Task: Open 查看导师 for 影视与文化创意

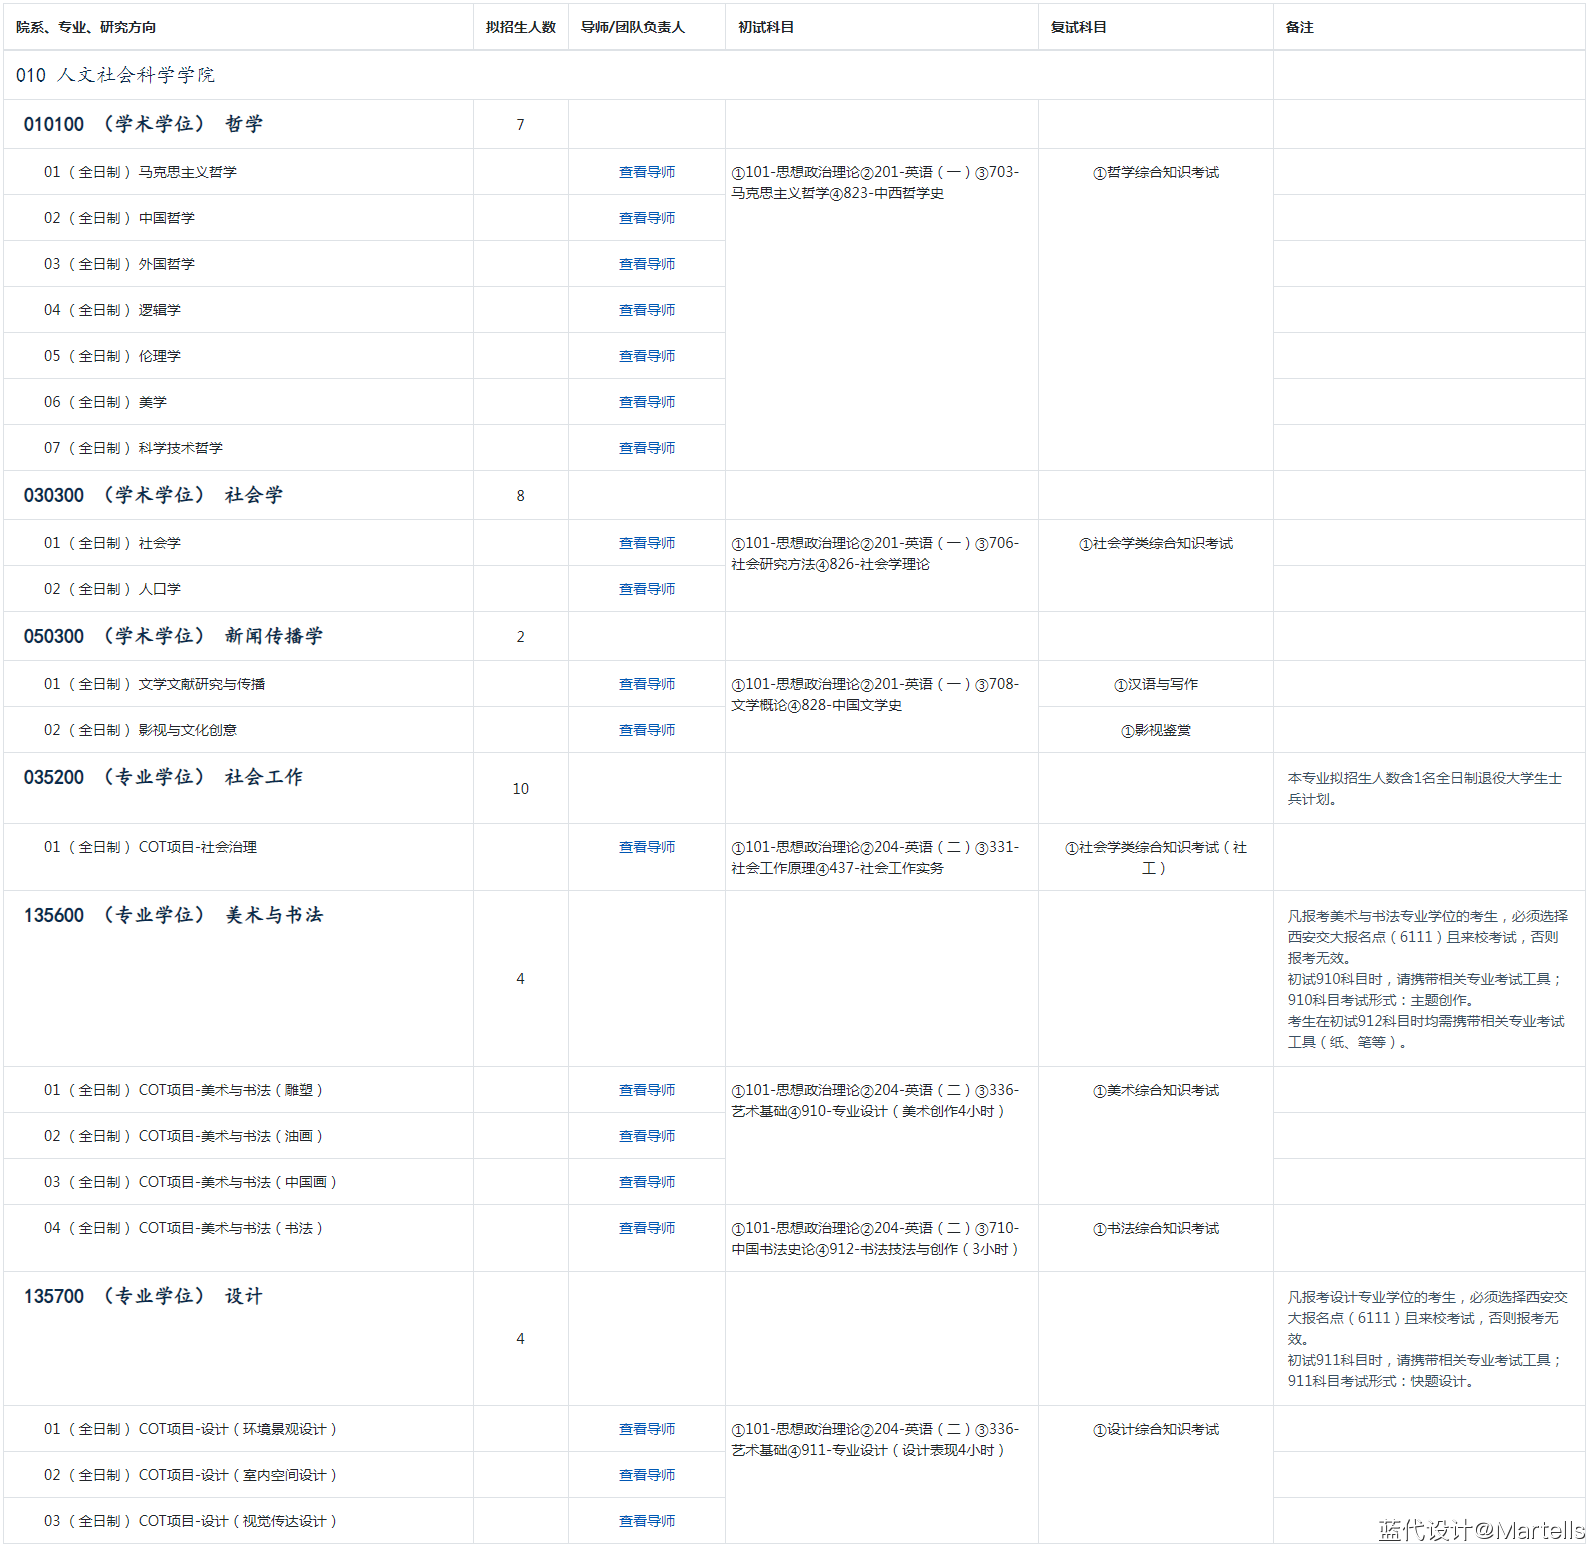Action: point(646,730)
